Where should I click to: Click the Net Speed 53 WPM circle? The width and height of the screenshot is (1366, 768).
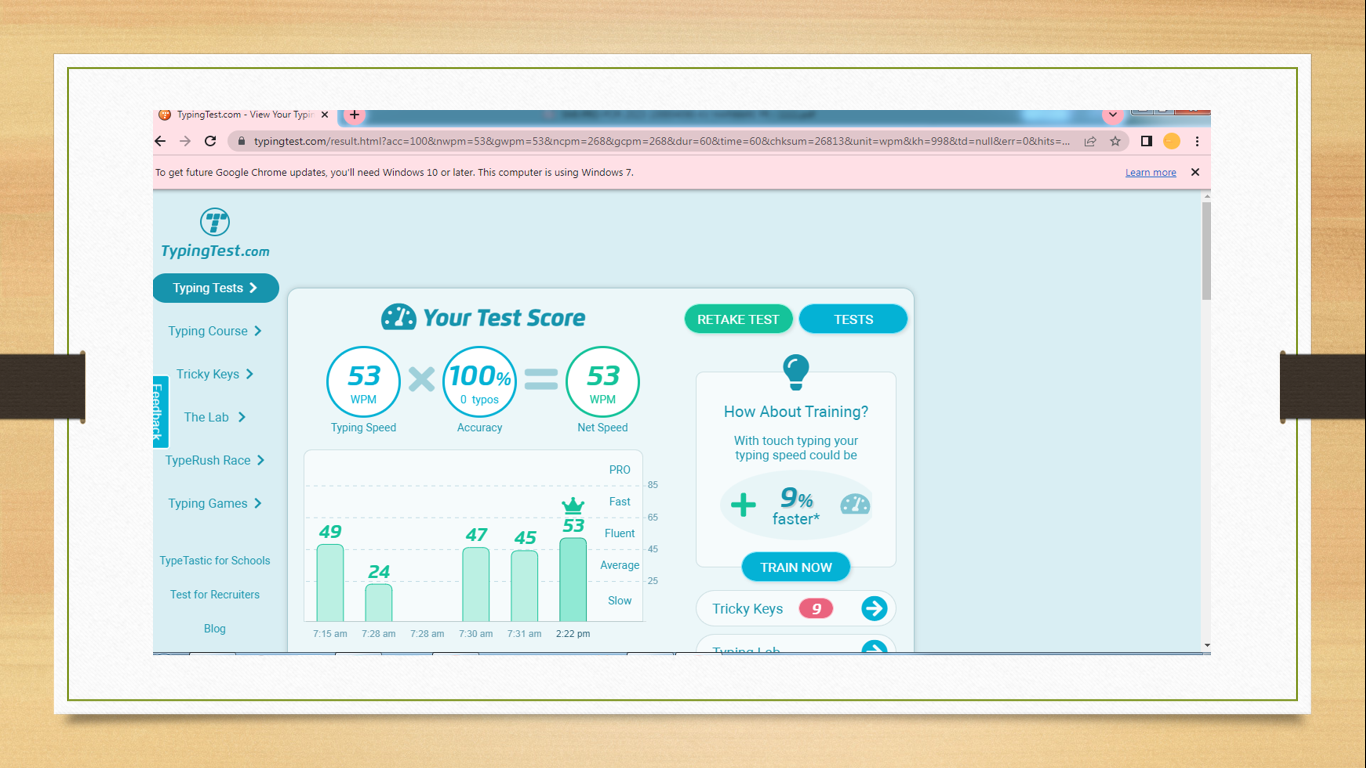(x=603, y=383)
